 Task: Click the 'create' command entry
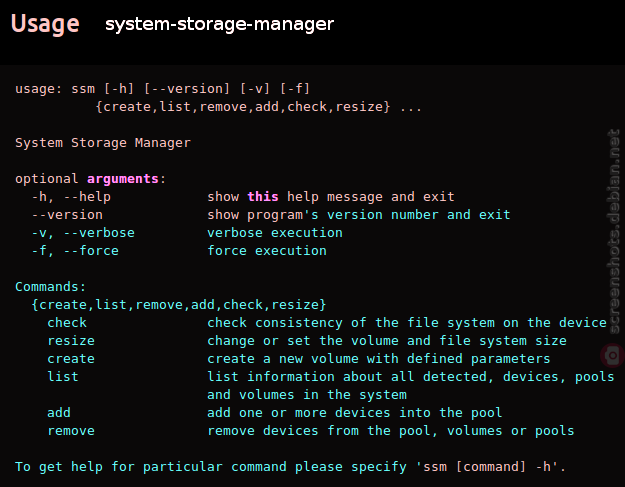71,359
